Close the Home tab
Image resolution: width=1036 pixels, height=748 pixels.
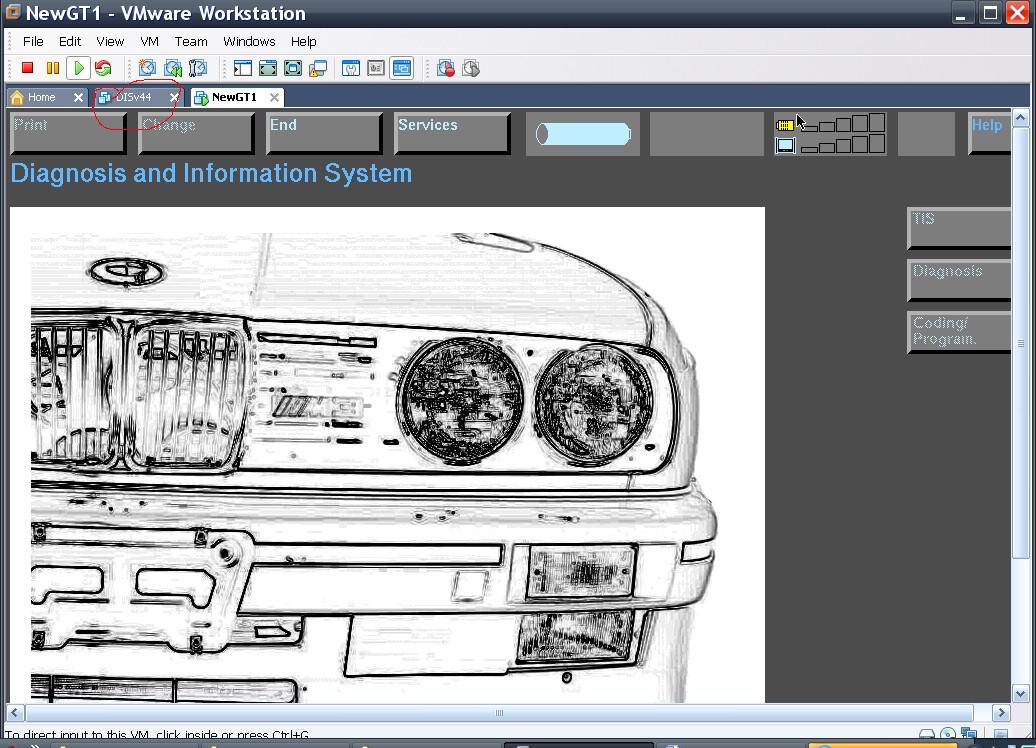[x=79, y=97]
